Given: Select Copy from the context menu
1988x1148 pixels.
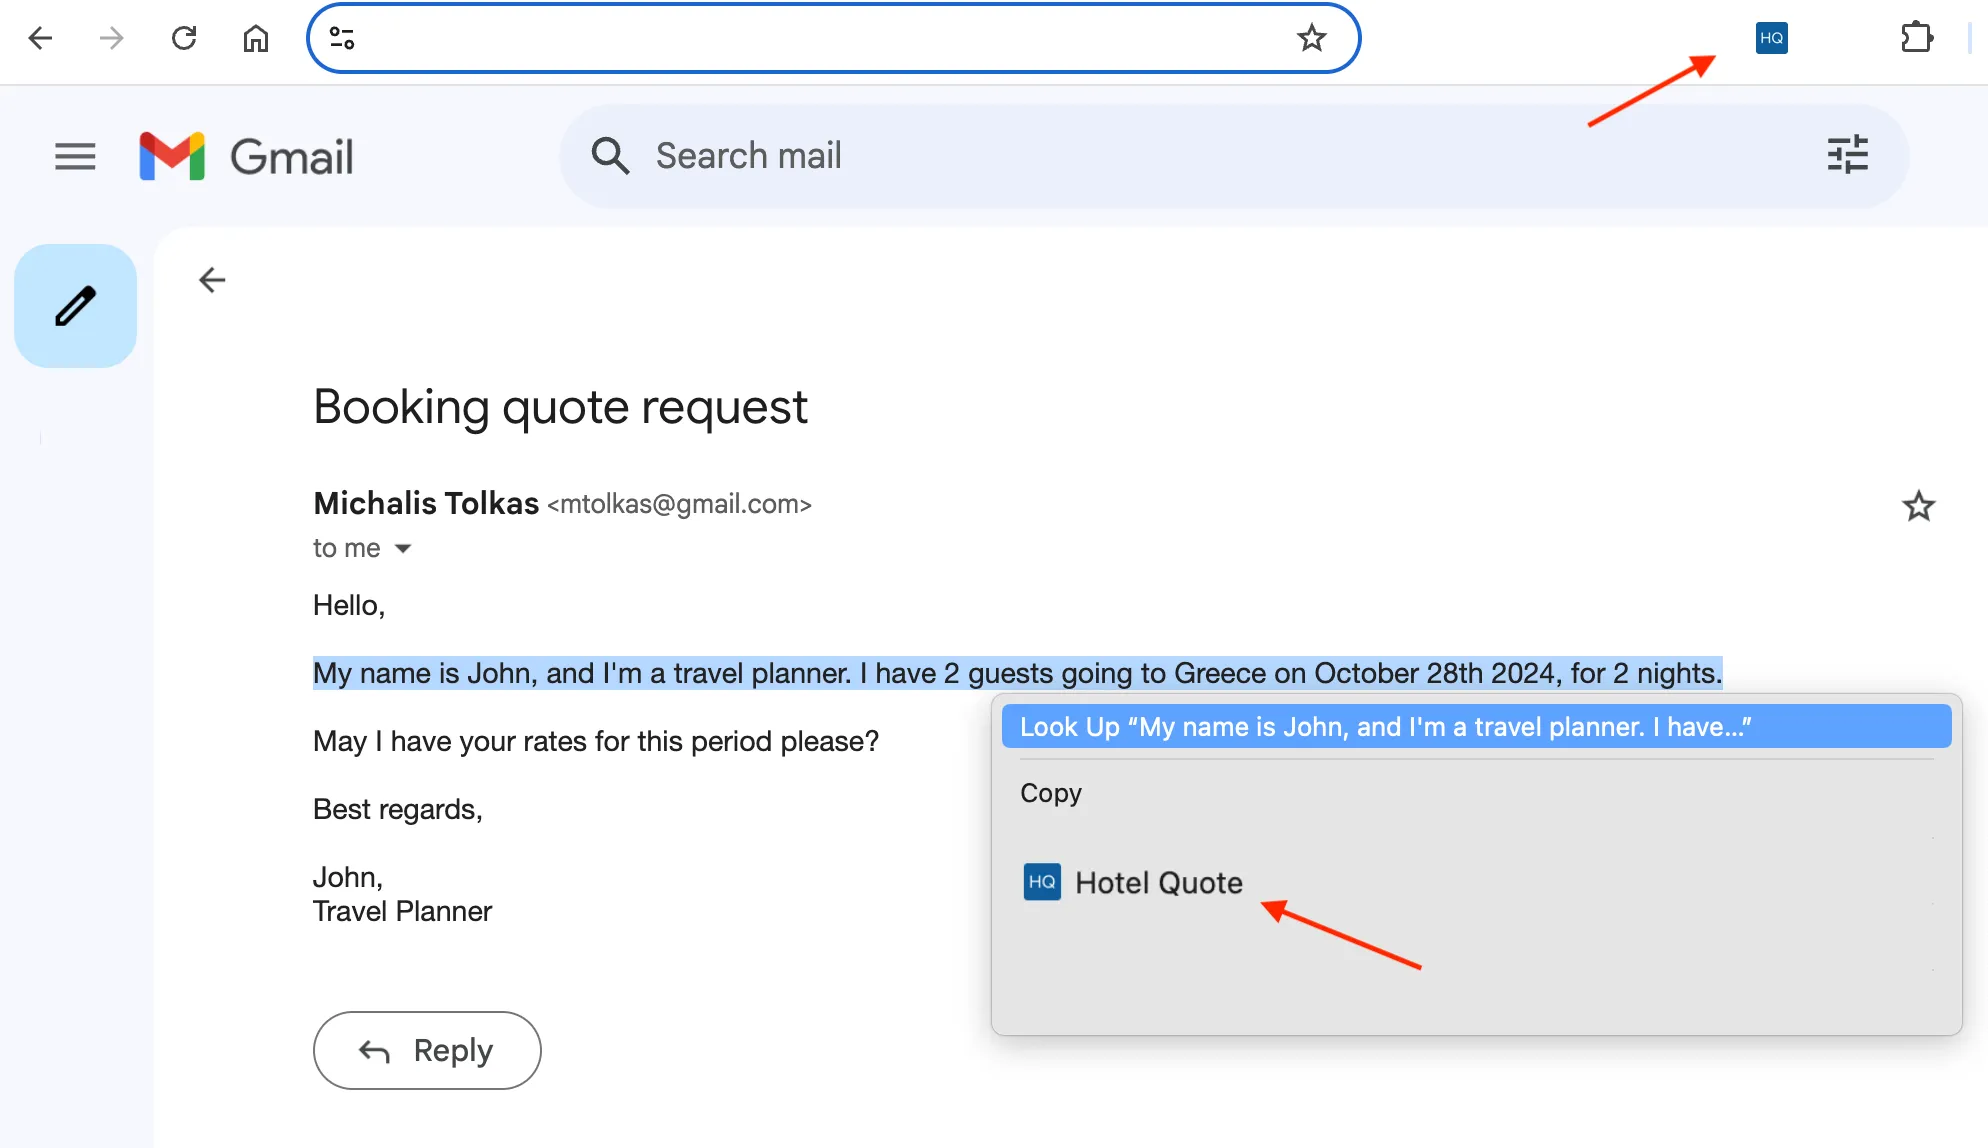Looking at the screenshot, I should pos(1050,793).
